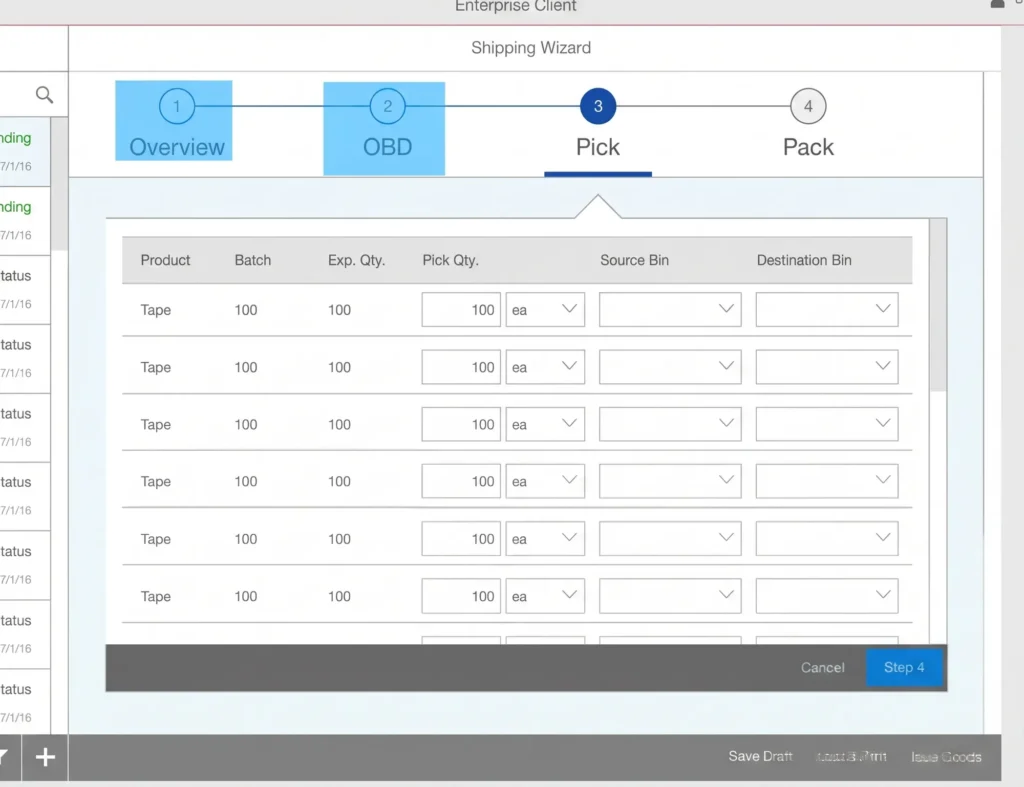Click the Enterprise Client window title
Viewport: 1024px width, 787px height.
pyautogui.click(x=515, y=6)
